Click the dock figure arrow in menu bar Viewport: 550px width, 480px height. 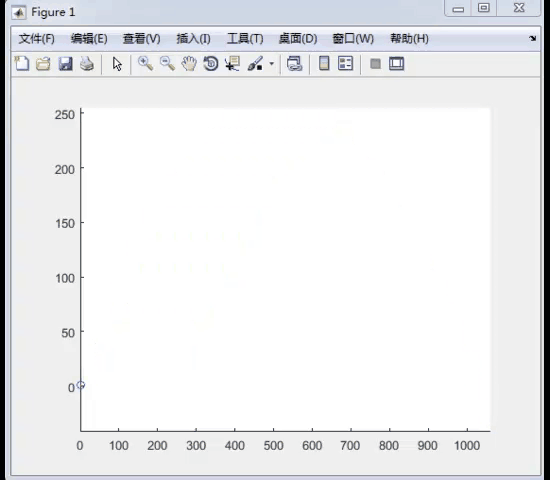(532, 38)
